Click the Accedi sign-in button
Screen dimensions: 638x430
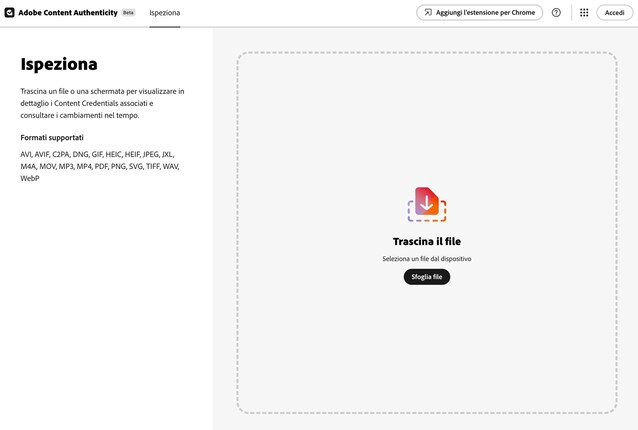[x=614, y=13]
